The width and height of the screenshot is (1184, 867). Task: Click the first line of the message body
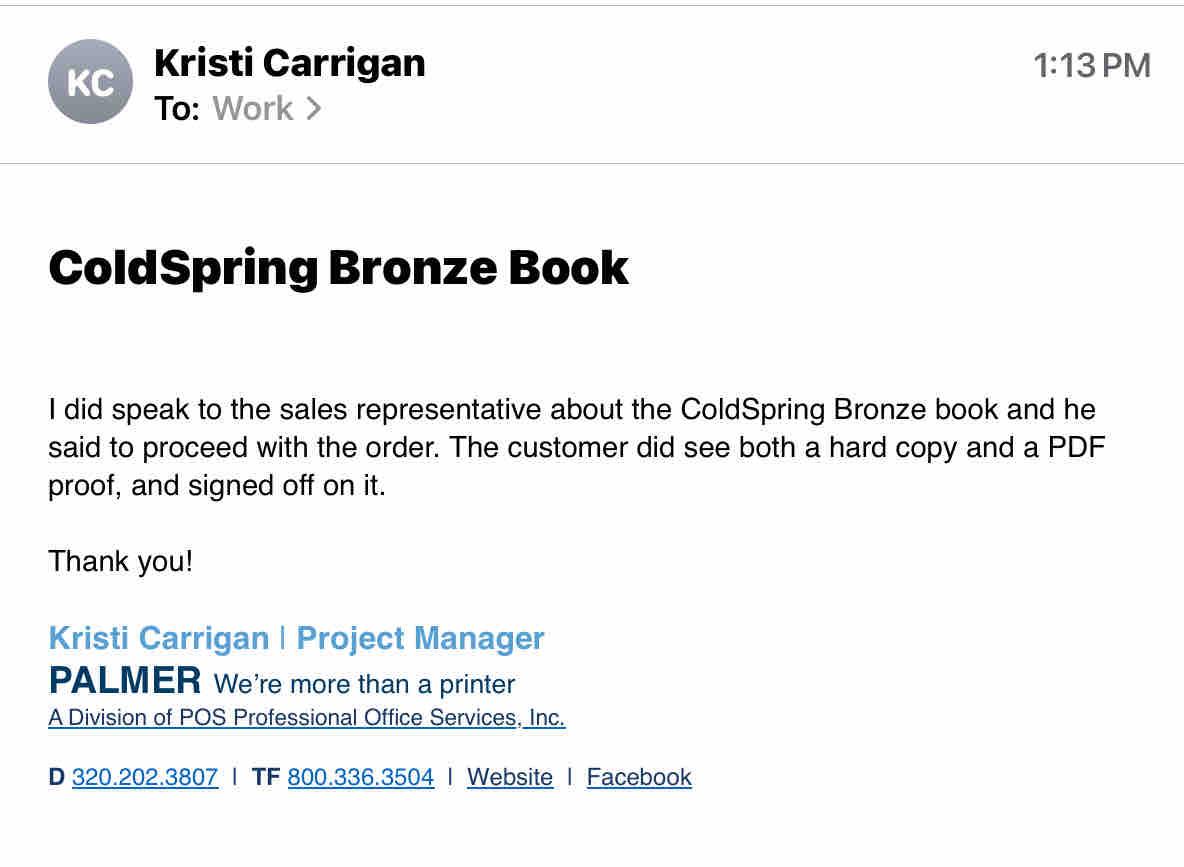571,410
